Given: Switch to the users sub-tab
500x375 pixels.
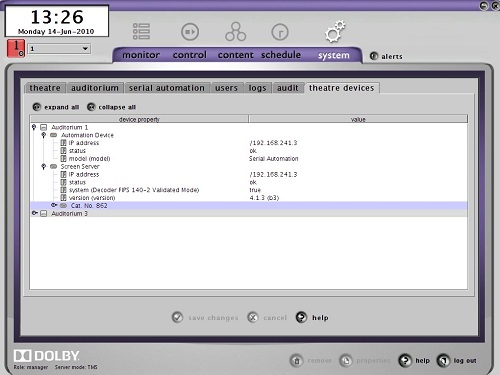Looking at the screenshot, I should click(x=226, y=88).
